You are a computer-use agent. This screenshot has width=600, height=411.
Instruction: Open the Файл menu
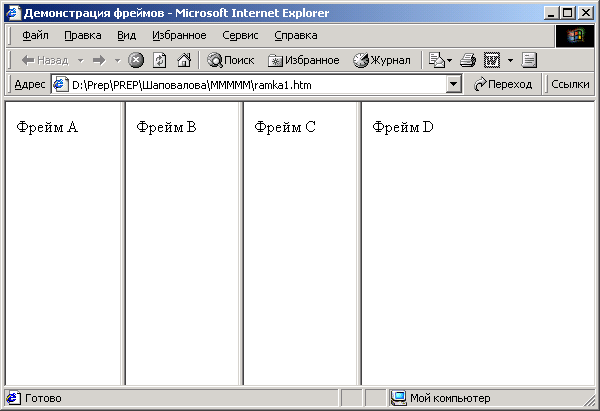click(36, 35)
